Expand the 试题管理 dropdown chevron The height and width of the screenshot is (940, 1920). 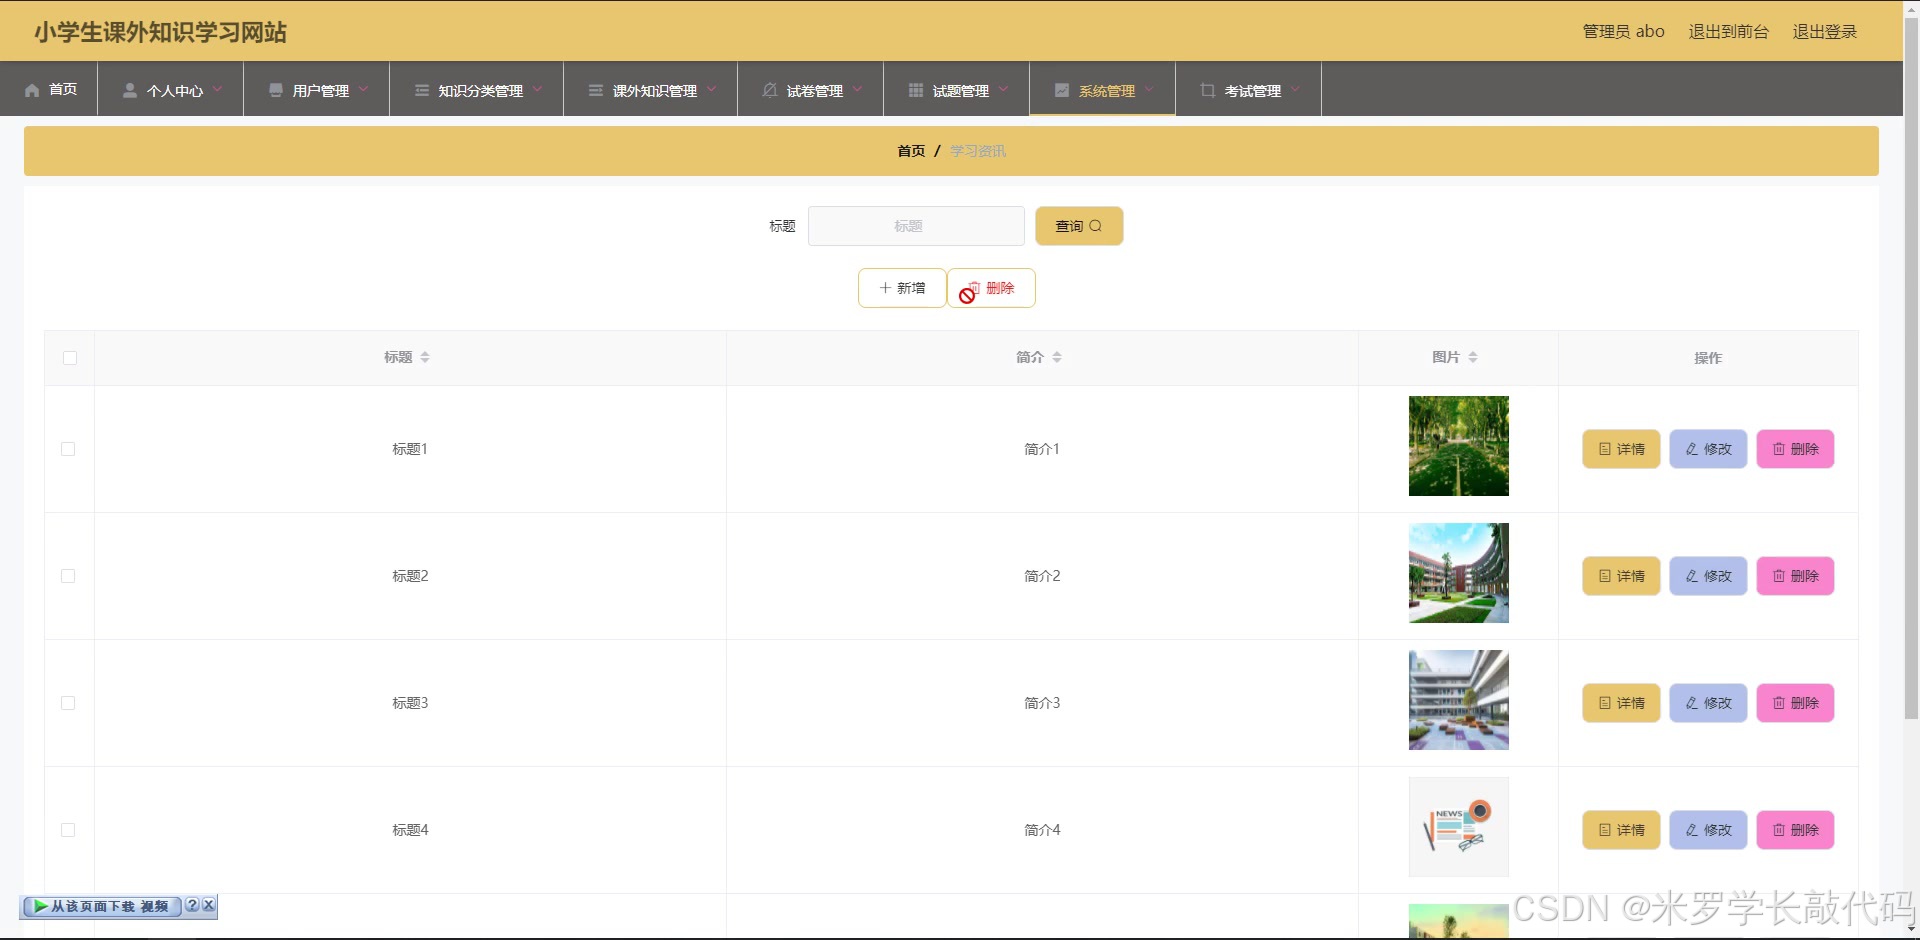(x=1003, y=89)
